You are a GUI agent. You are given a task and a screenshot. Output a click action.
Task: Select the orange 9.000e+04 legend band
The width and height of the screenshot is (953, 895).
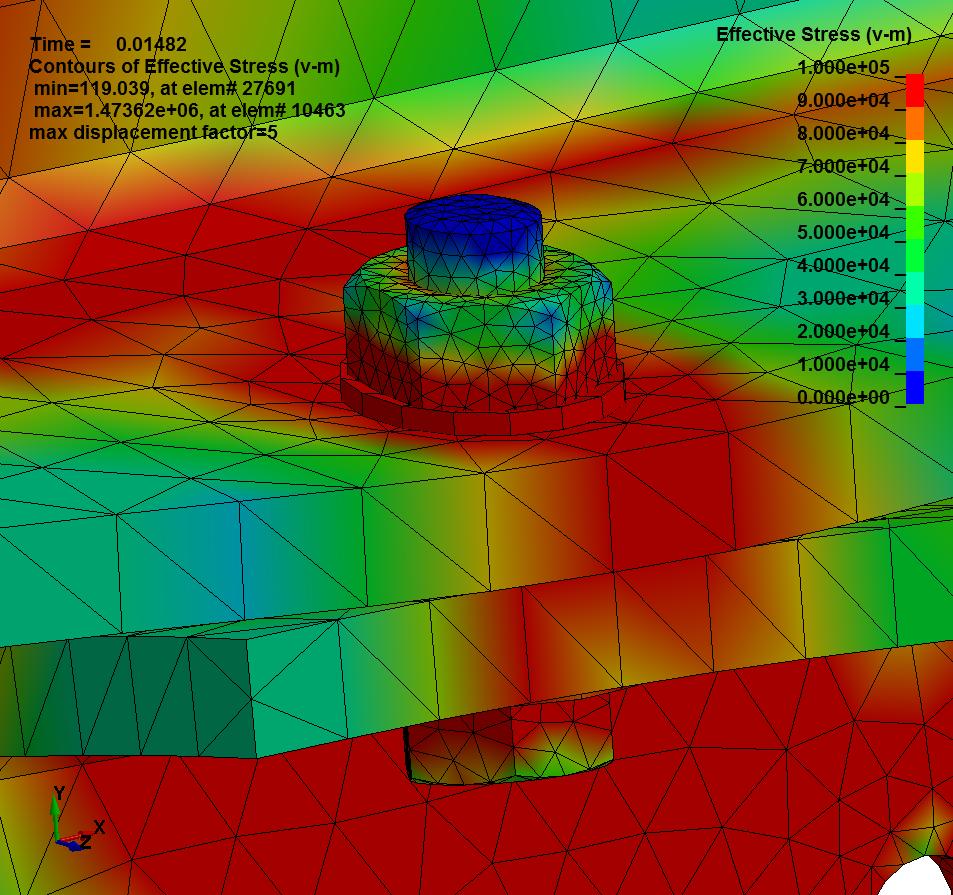915,122
